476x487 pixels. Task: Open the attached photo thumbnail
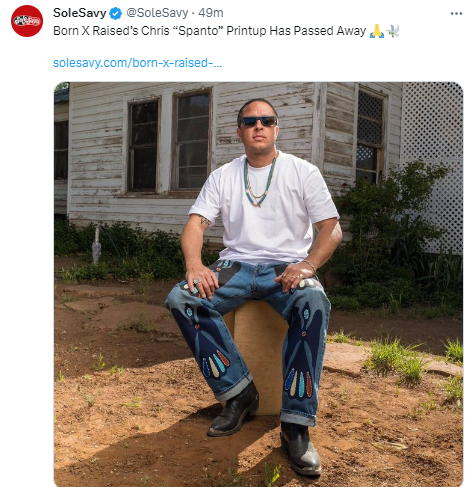coord(258,284)
